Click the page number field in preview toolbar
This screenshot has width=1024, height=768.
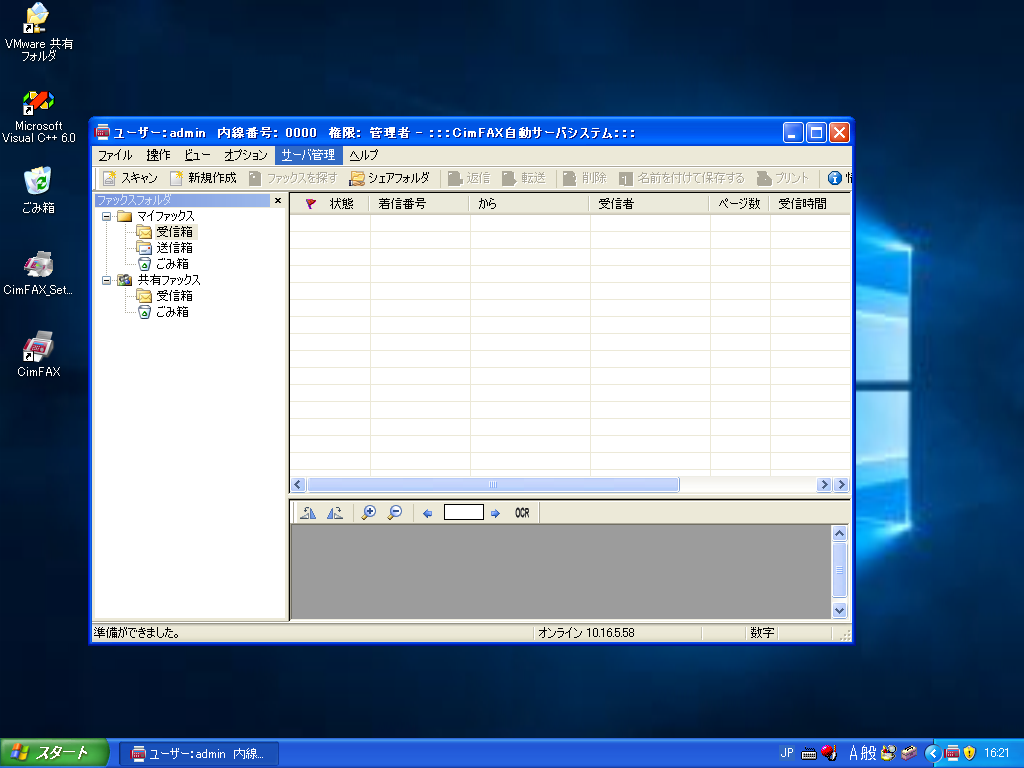pos(464,513)
